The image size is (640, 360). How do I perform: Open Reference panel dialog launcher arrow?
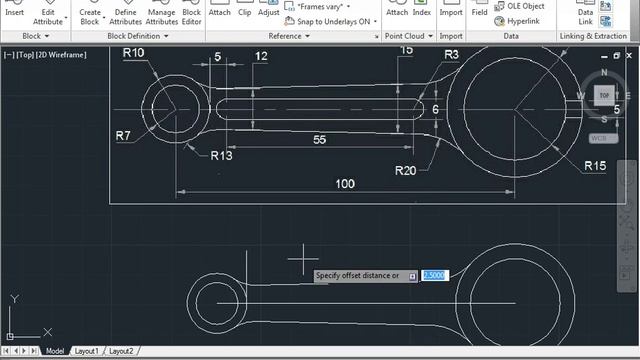376,37
